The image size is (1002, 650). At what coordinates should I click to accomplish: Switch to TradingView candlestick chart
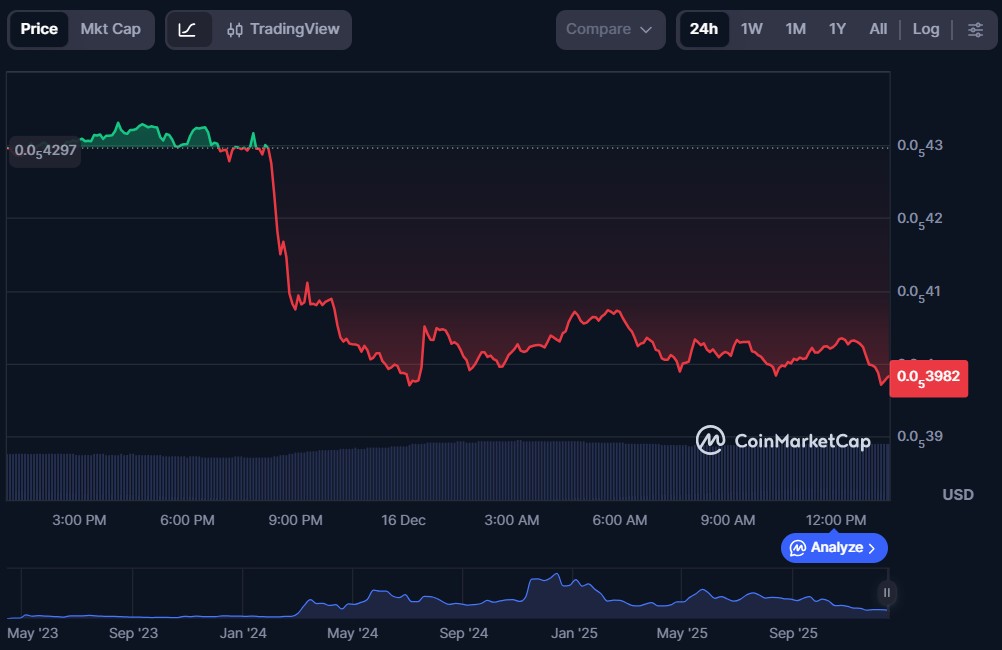click(283, 29)
